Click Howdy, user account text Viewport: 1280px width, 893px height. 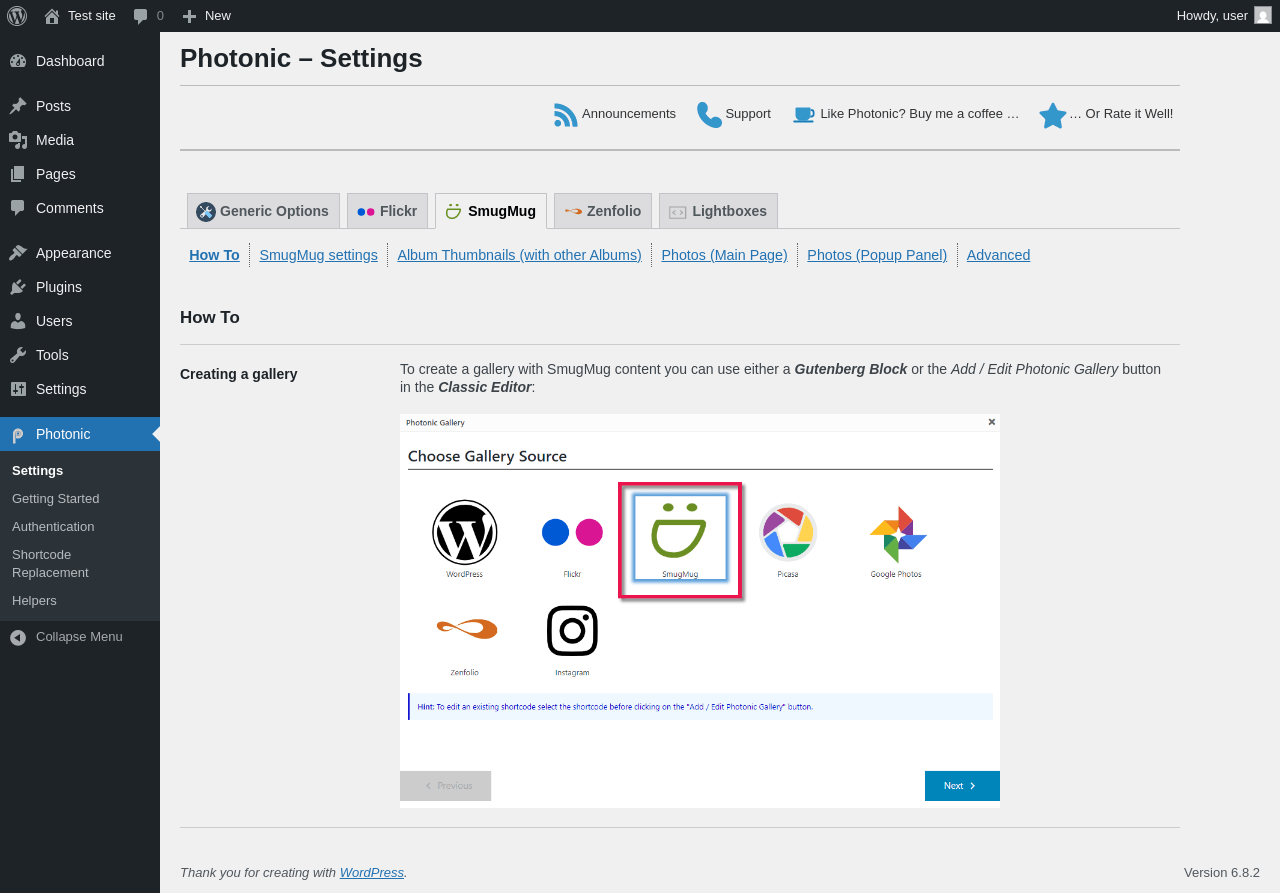tap(1212, 16)
